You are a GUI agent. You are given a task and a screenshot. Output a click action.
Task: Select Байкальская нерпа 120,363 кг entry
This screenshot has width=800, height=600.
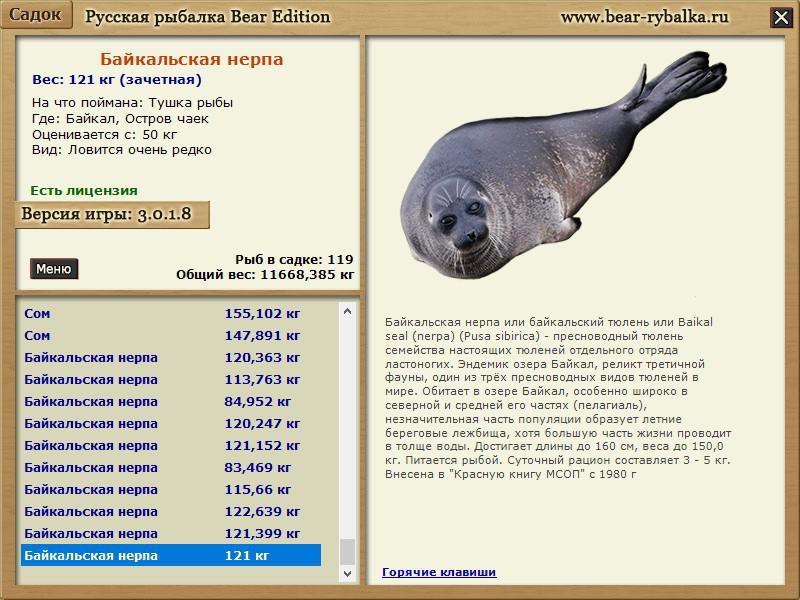click(x=170, y=357)
